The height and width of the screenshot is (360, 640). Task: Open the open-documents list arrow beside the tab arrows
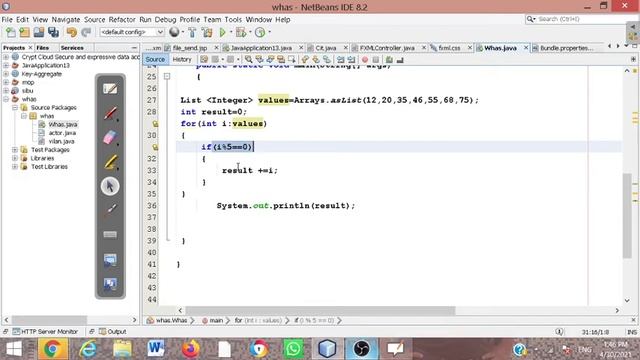click(627, 46)
